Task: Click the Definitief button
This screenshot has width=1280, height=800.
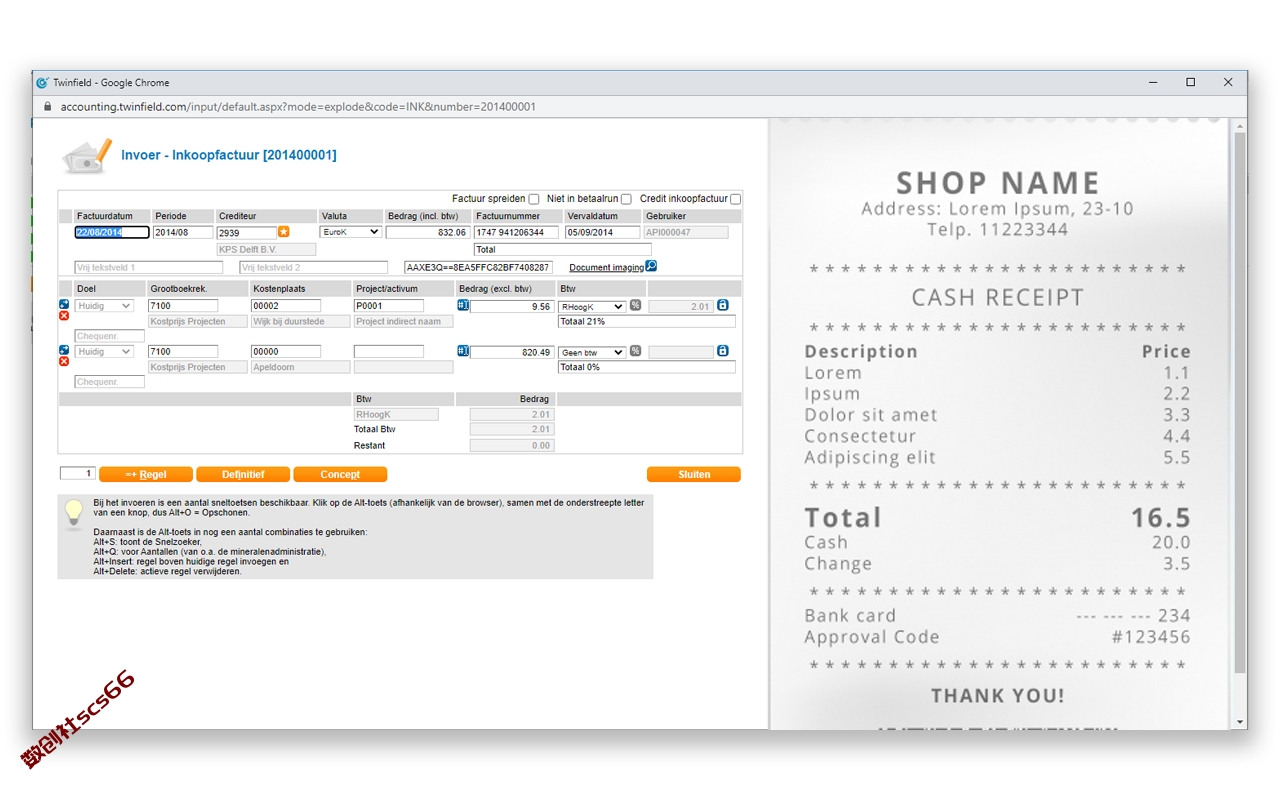Action: pos(243,475)
